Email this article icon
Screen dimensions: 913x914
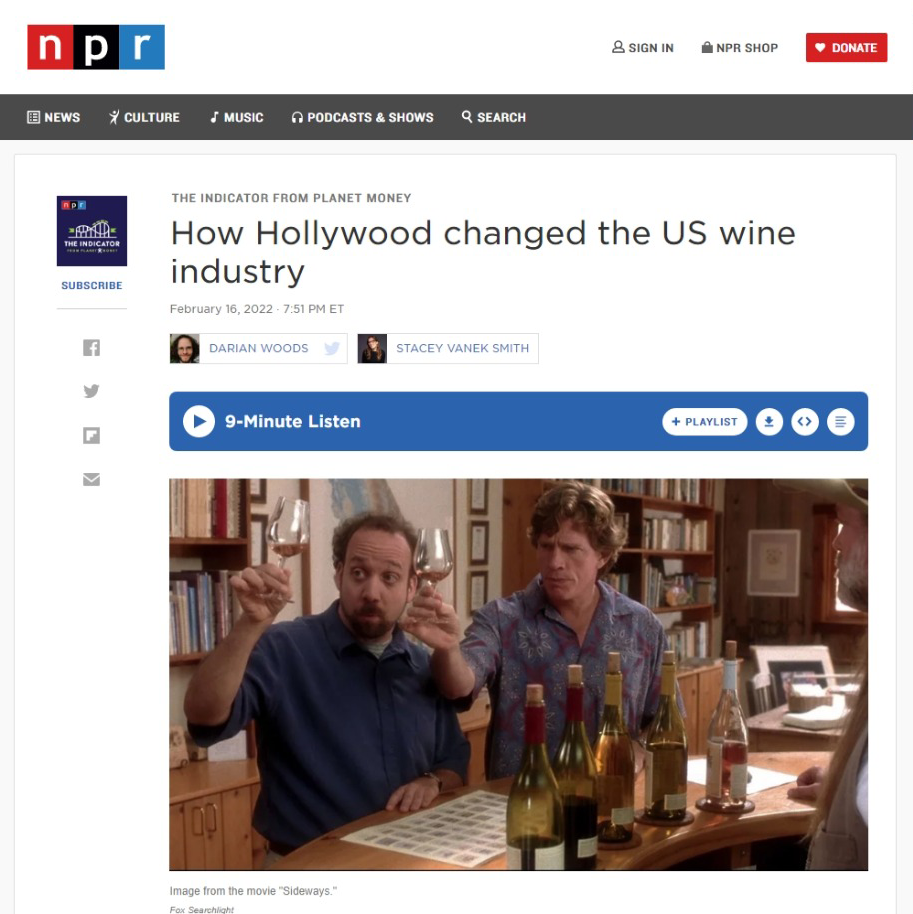[x=92, y=479]
